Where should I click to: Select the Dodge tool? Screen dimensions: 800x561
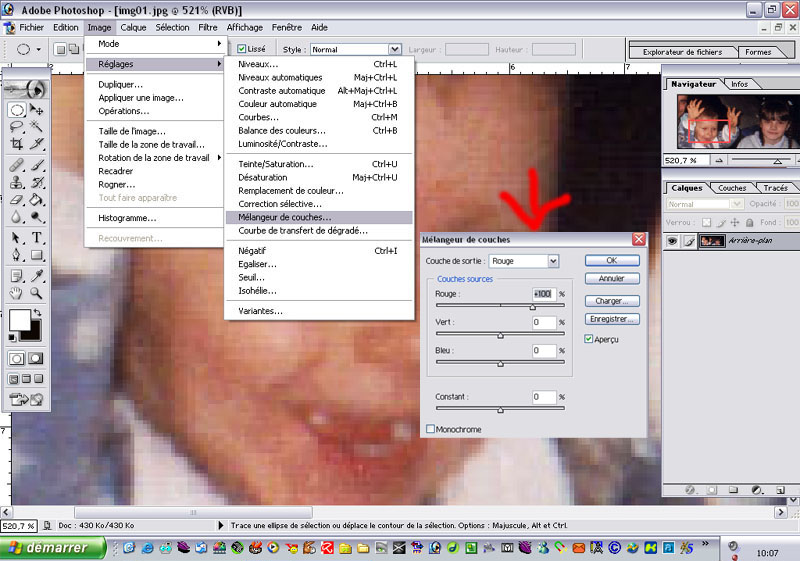[x=36, y=217]
